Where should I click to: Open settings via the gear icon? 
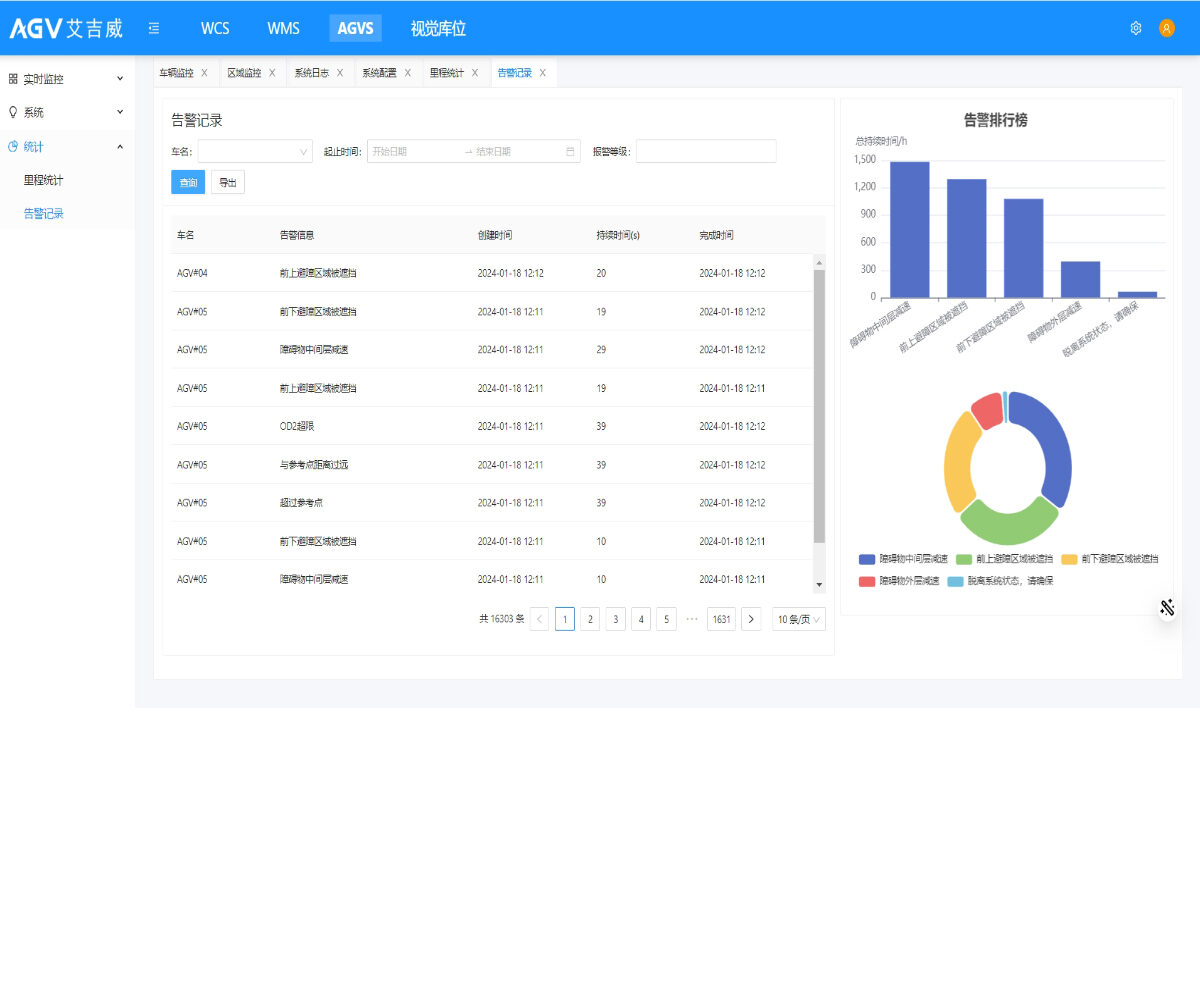1136,29
